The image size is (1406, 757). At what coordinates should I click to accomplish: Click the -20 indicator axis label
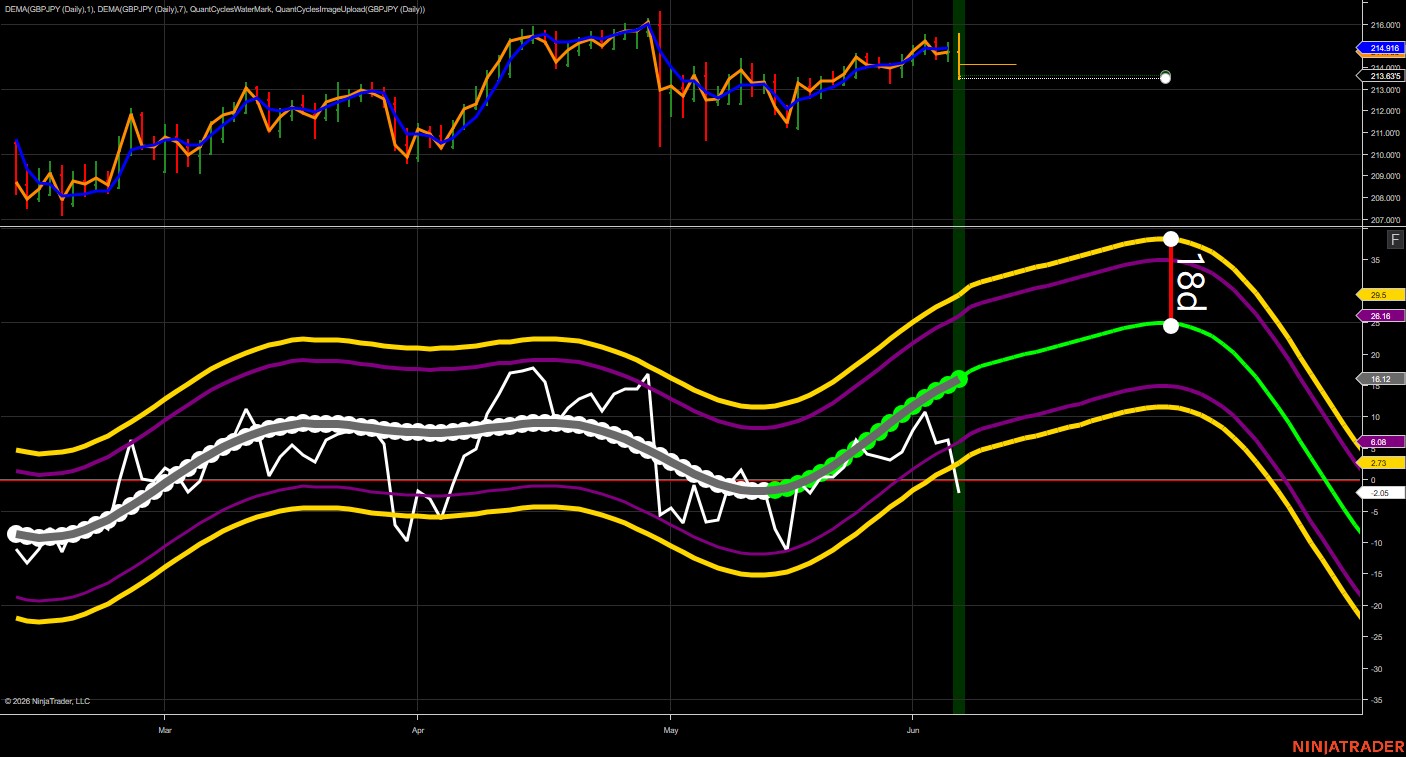(x=1375, y=606)
